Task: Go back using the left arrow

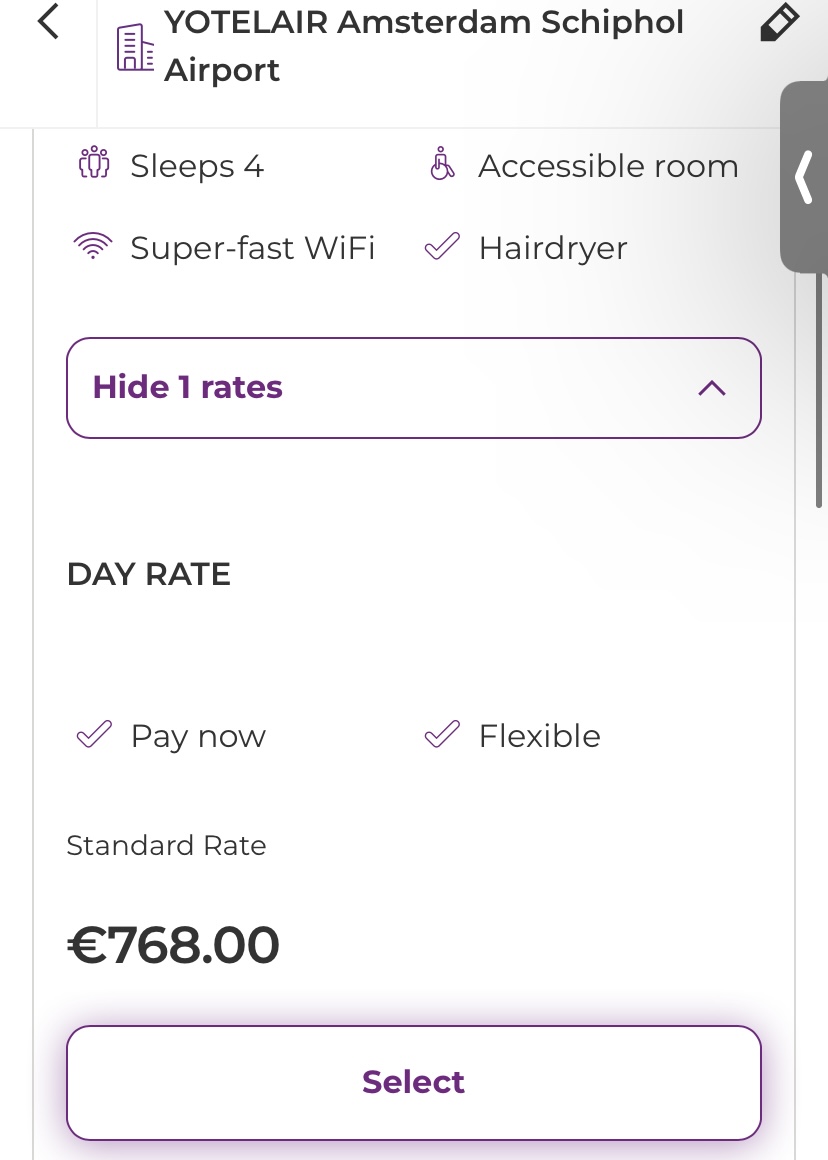Action: pos(48,22)
